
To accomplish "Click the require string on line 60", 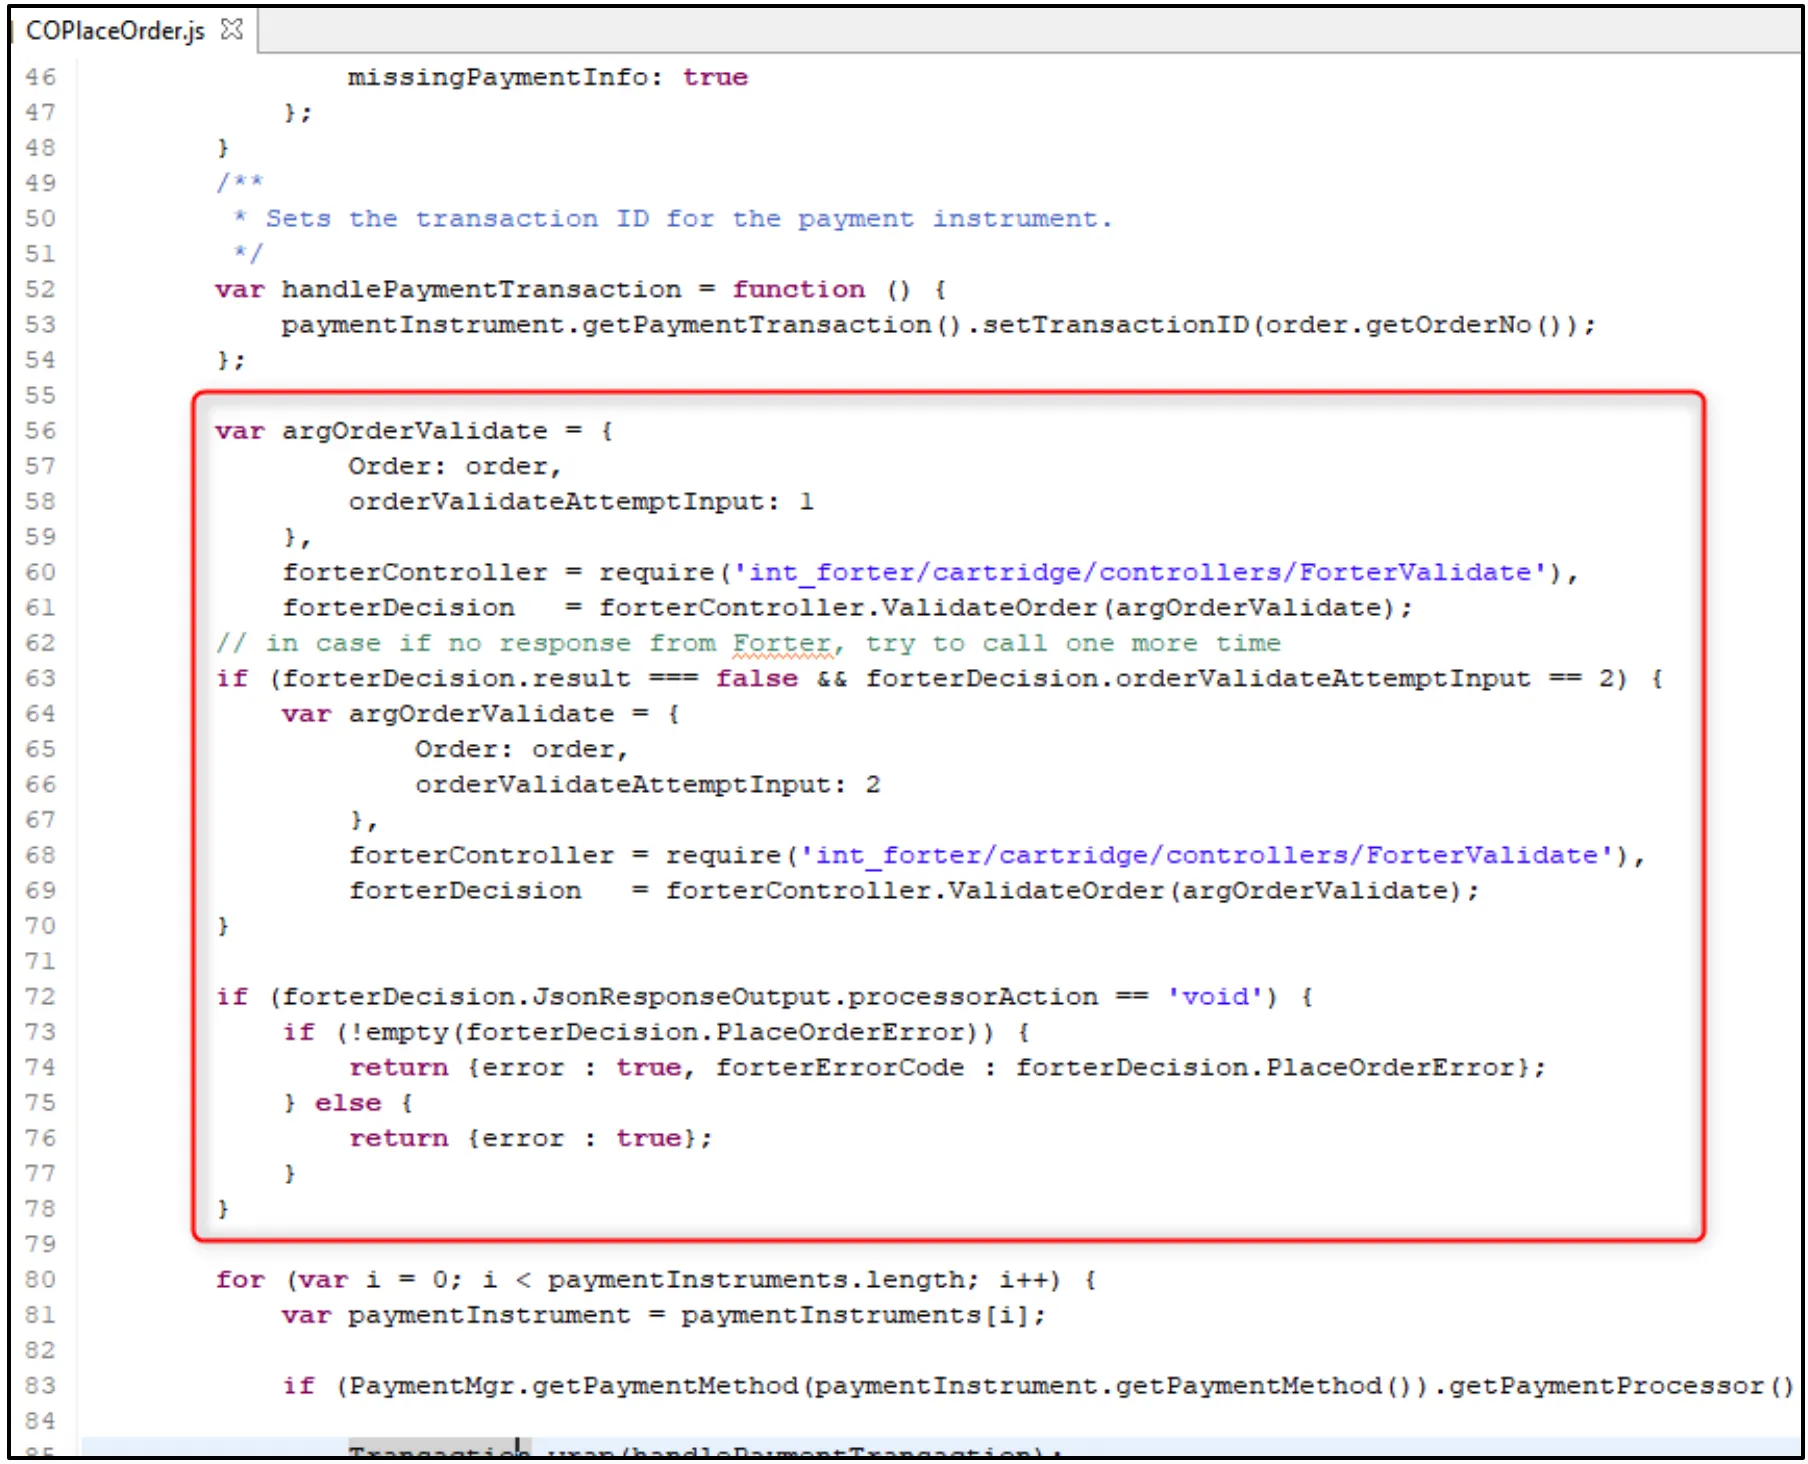I will (1140, 573).
